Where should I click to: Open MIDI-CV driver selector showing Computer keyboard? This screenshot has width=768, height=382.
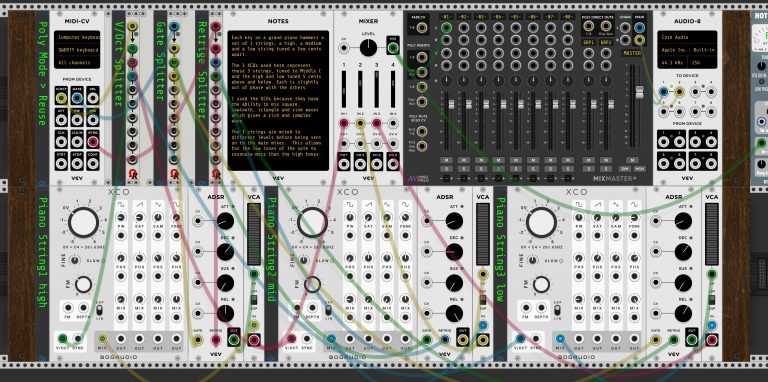tap(77, 37)
